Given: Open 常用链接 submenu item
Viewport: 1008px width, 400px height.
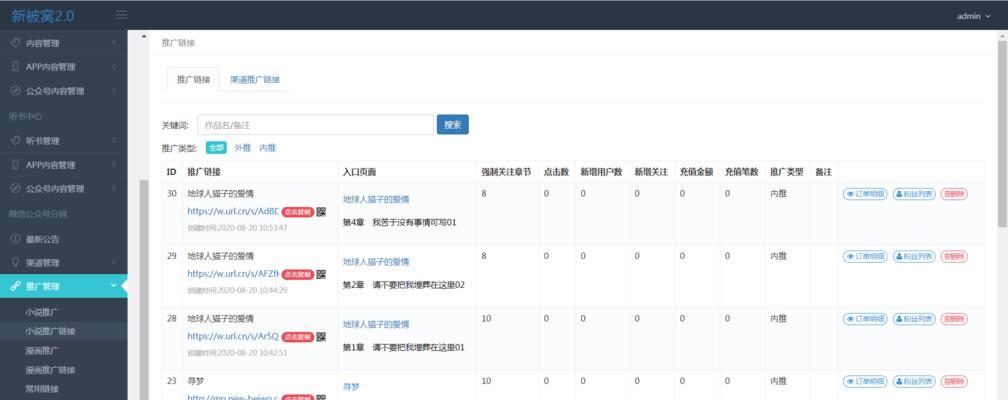Looking at the screenshot, I should tap(42, 389).
